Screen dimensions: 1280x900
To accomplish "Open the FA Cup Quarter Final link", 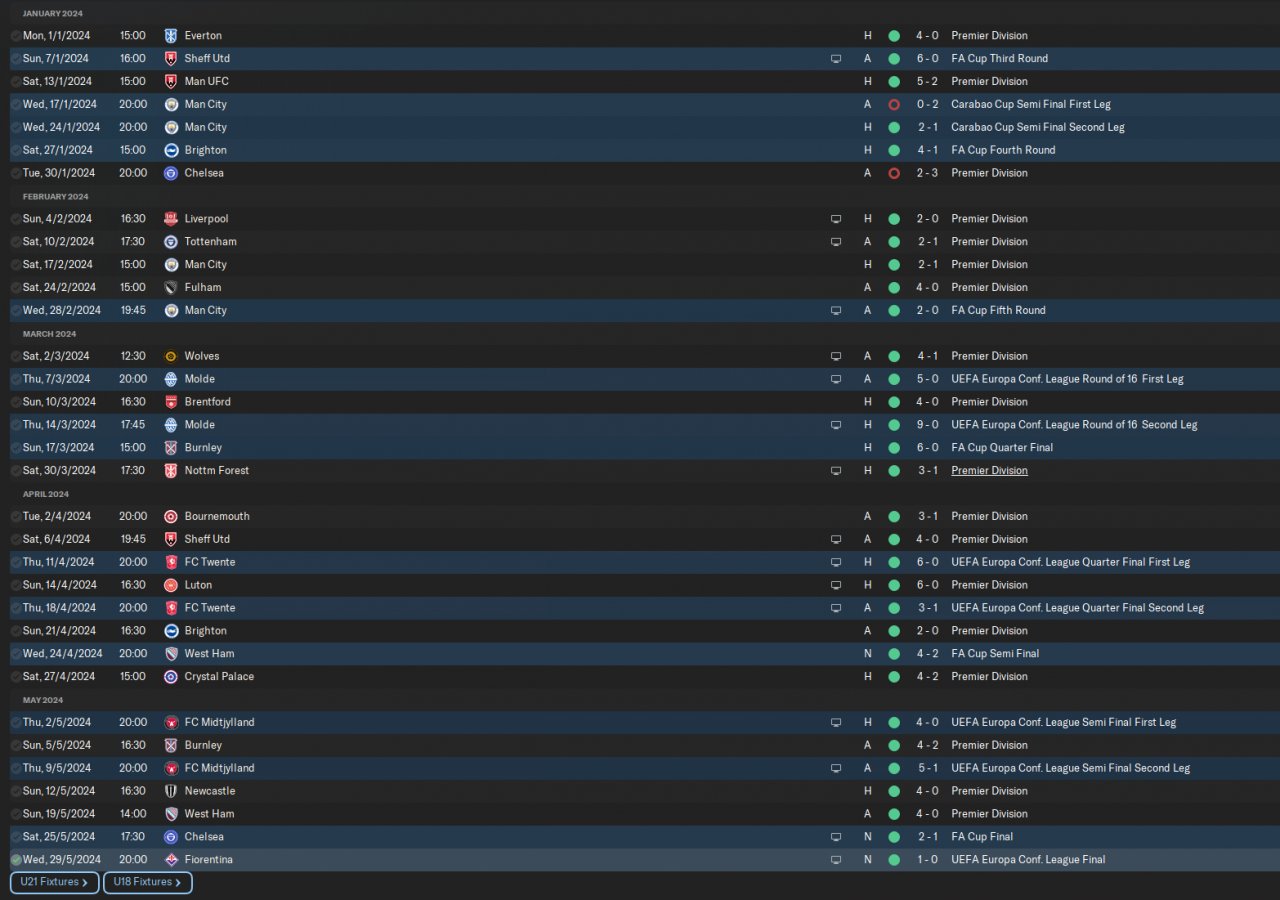I will (x=1001, y=447).
